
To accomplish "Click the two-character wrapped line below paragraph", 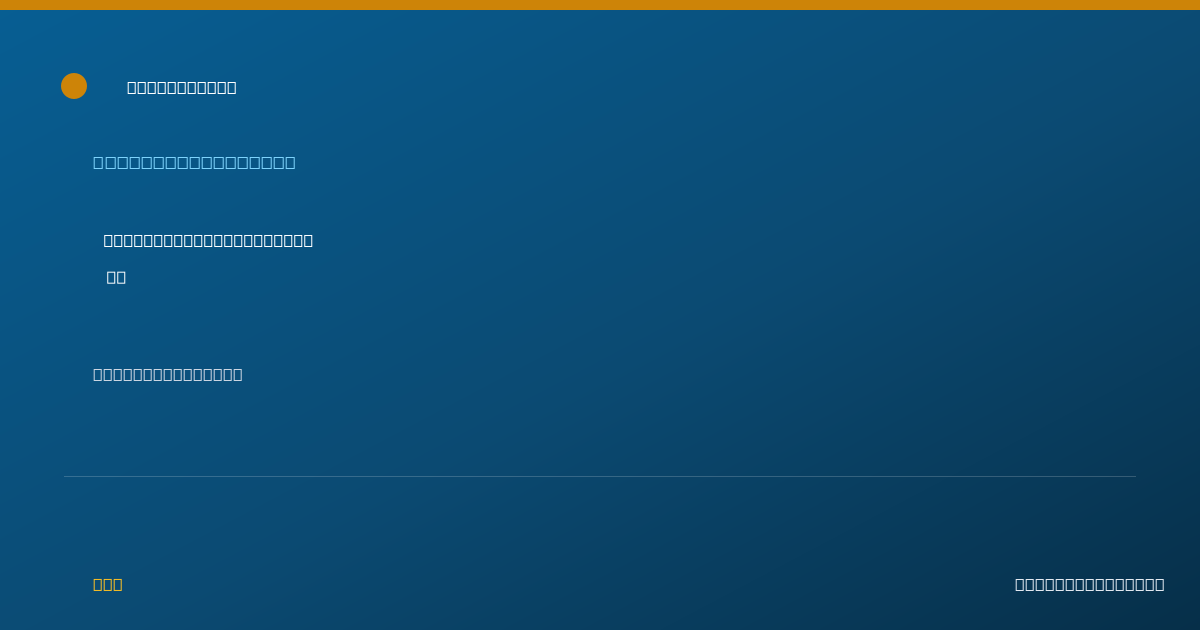I will pyautogui.click(x=116, y=277).
